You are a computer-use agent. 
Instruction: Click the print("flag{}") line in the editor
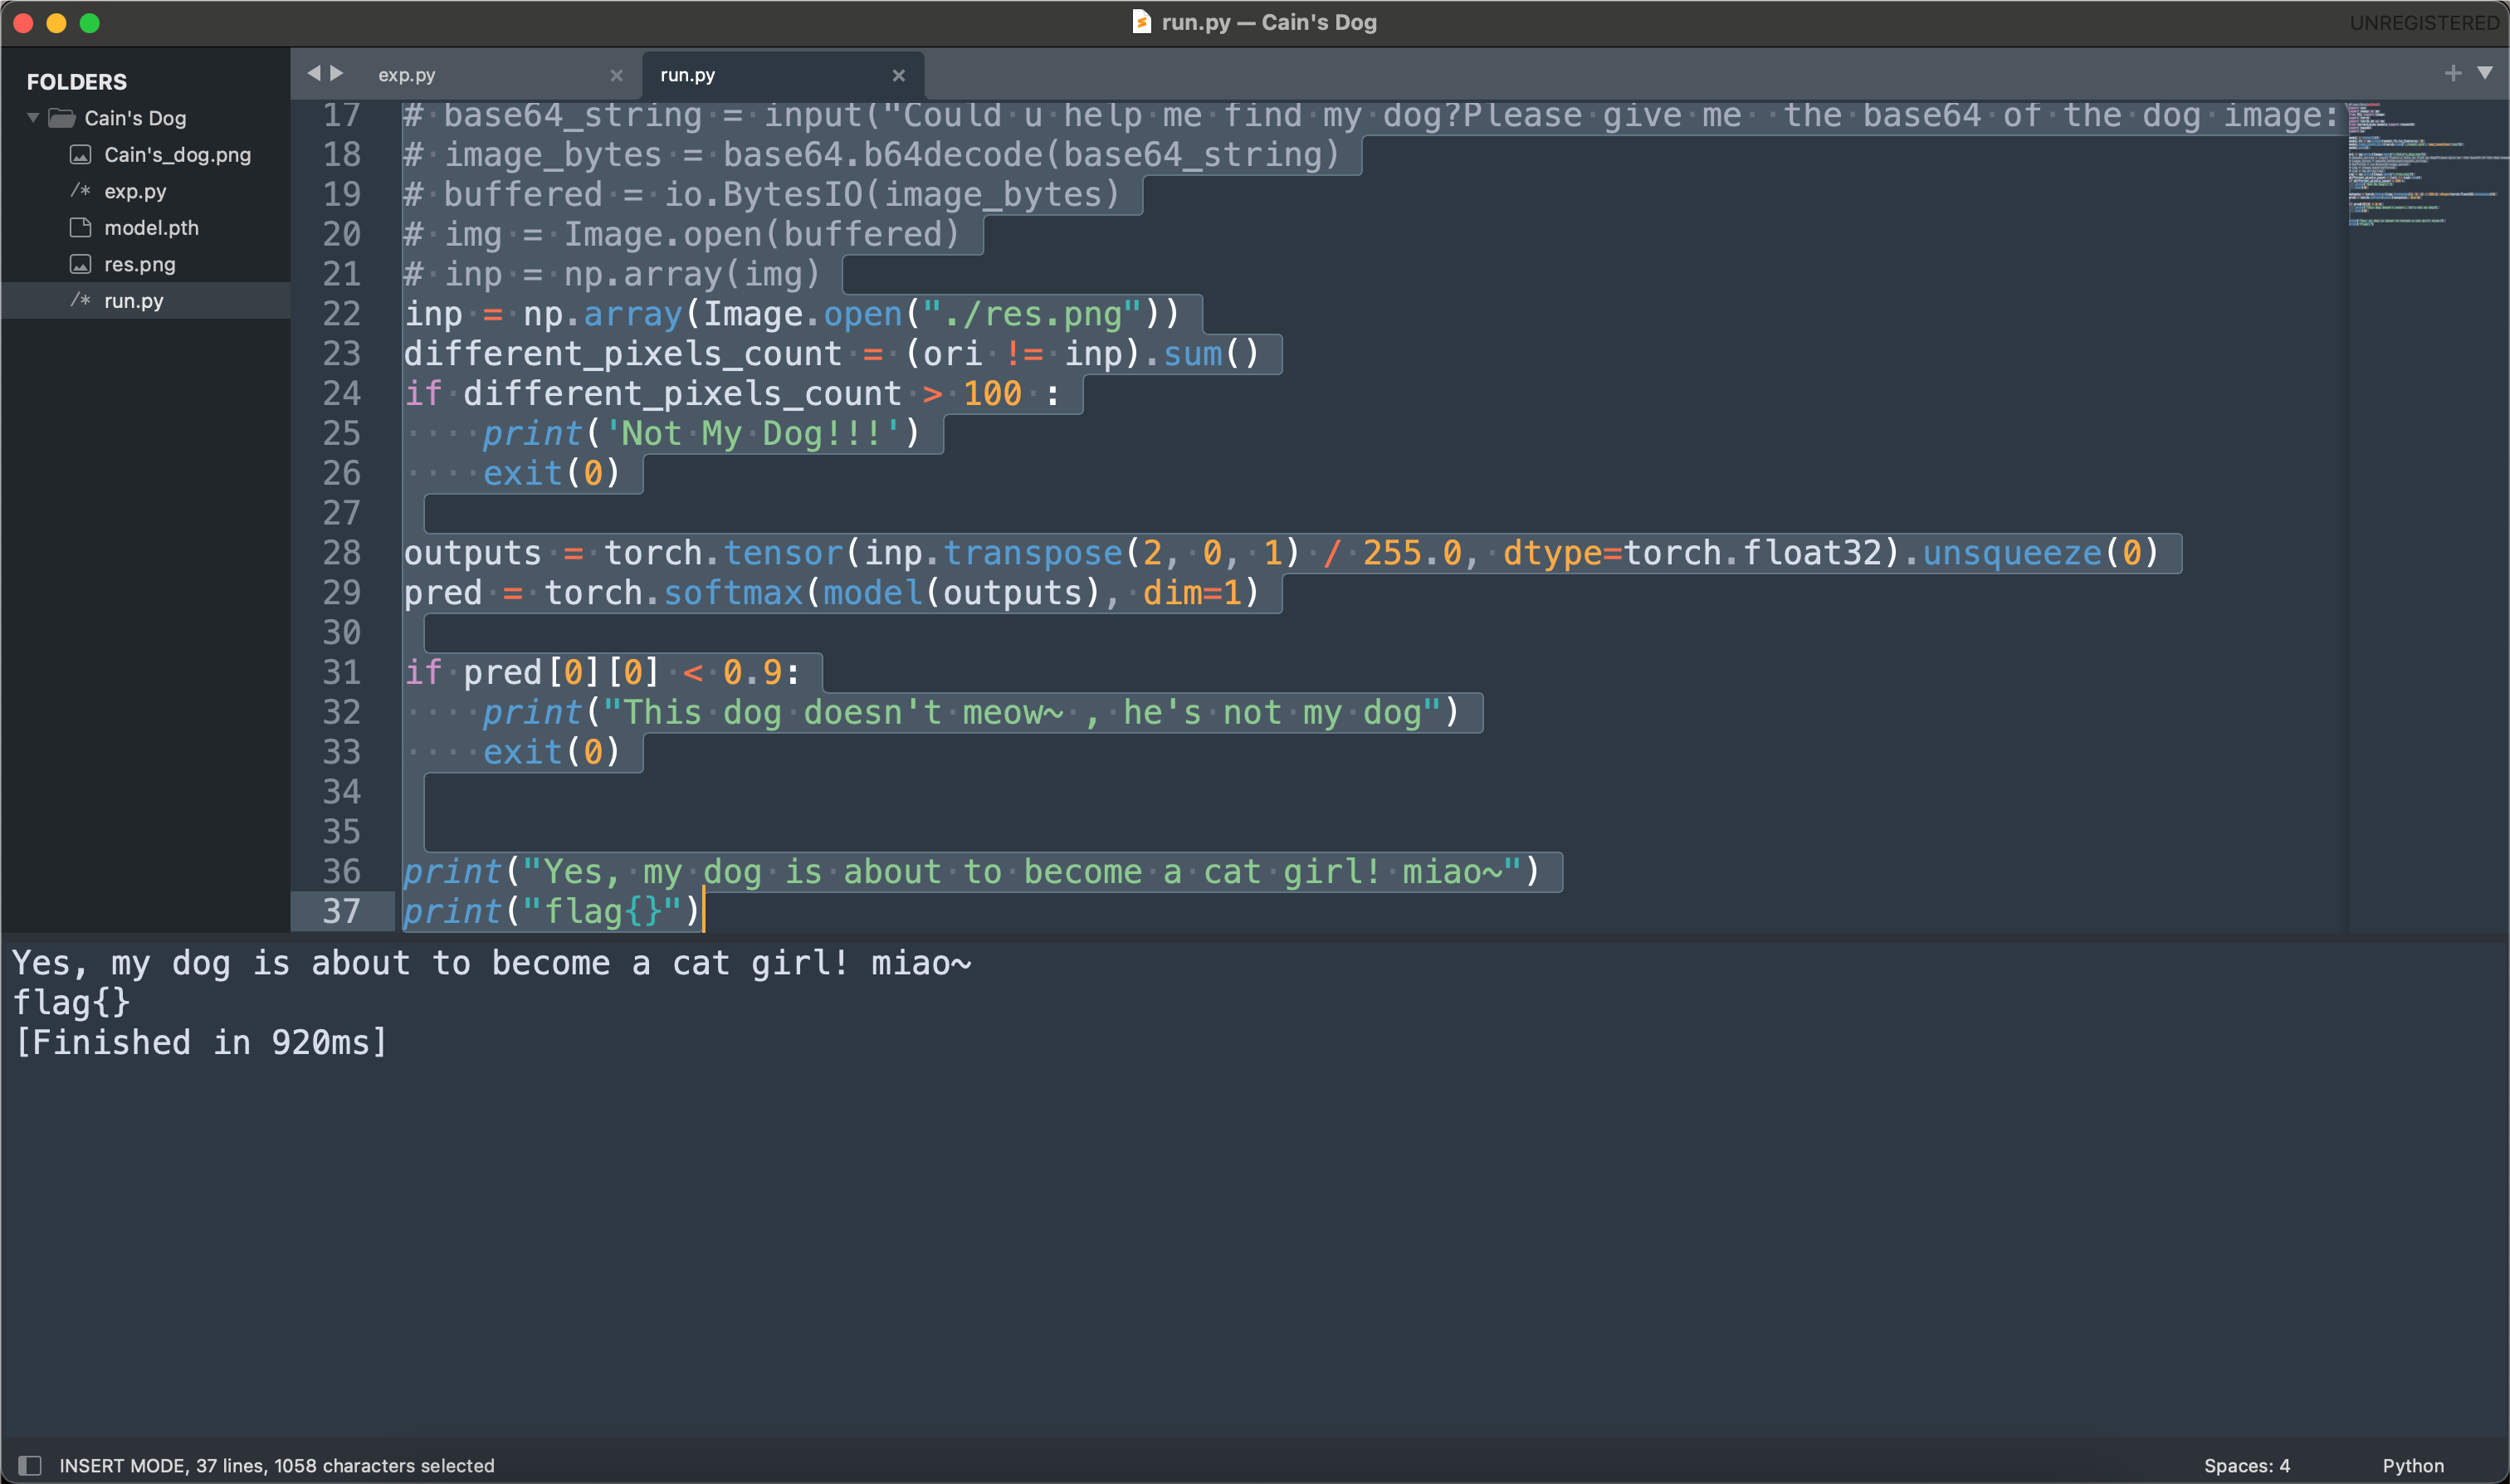[x=551, y=912]
